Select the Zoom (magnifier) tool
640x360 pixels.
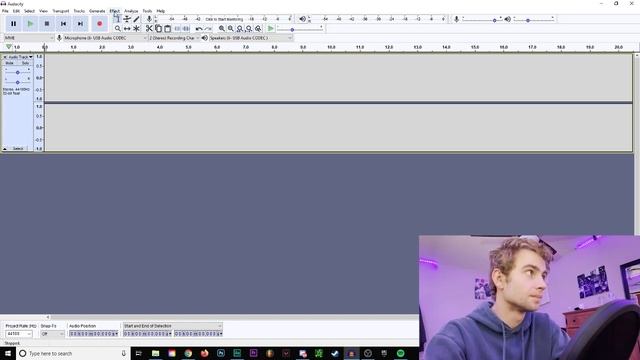[x=118, y=29]
